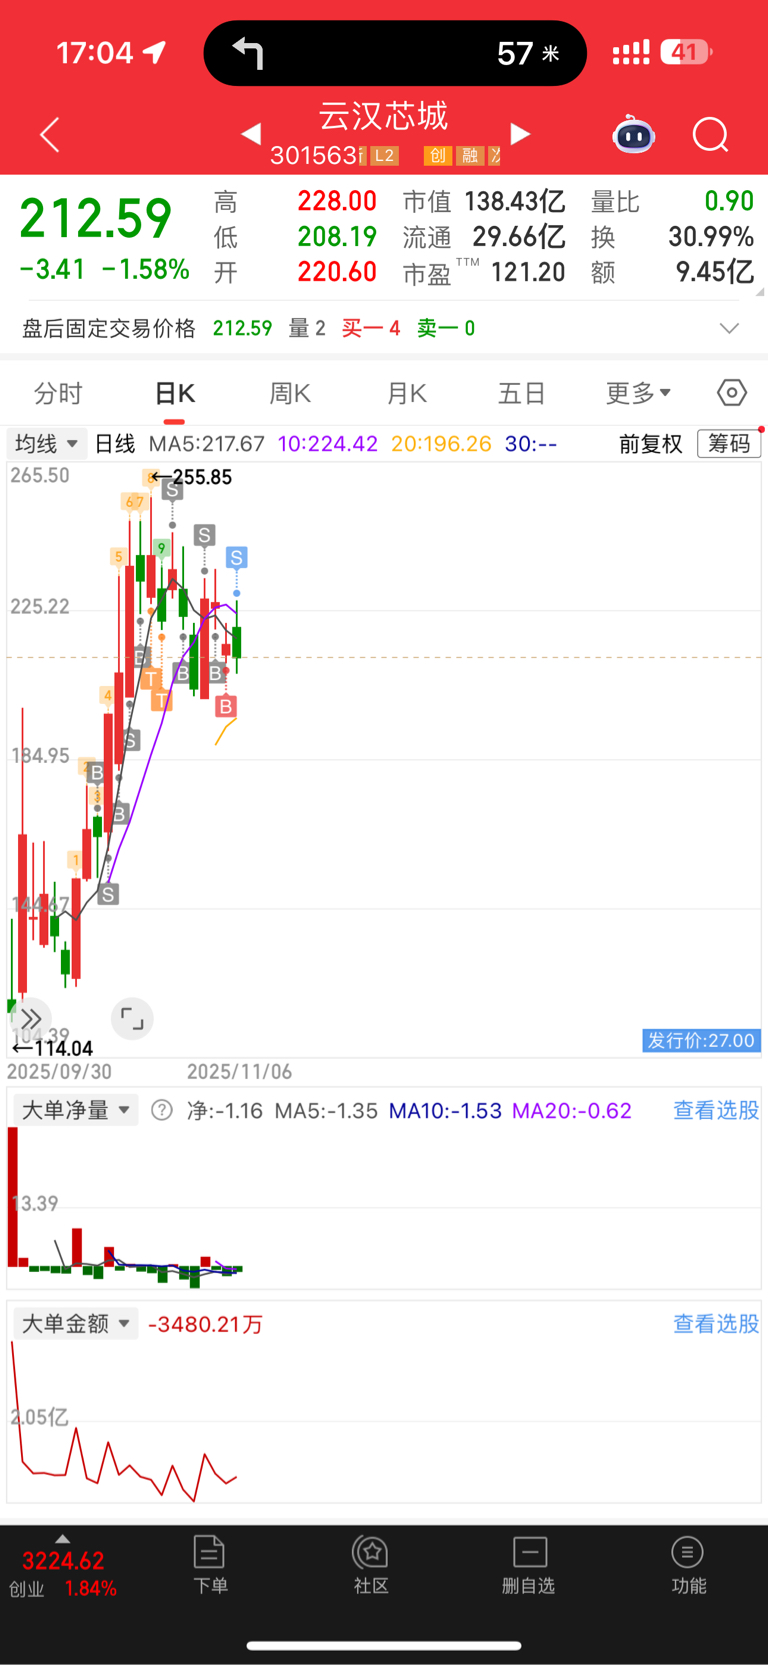The height and width of the screenshot is (1665, 768).
Task: Go back with the top-left arrow
Action: (x=50, y=135)
